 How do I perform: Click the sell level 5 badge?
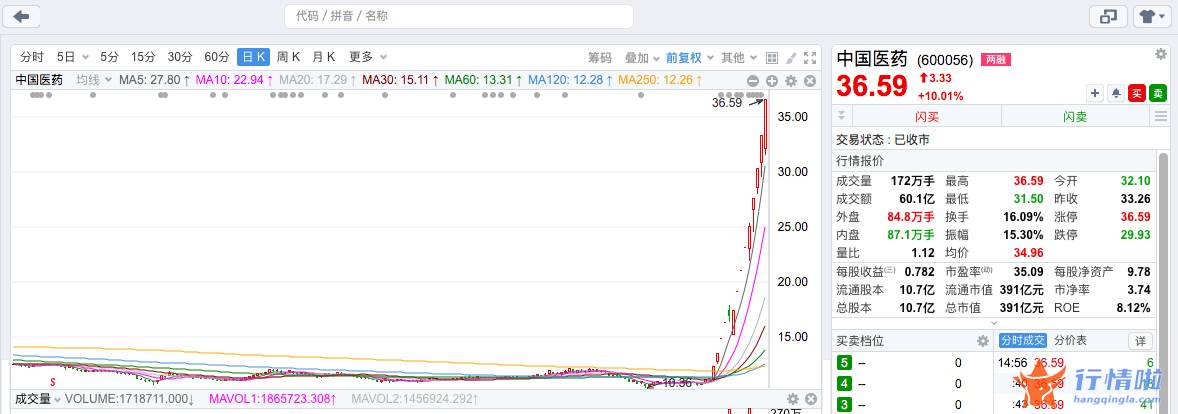844,364
